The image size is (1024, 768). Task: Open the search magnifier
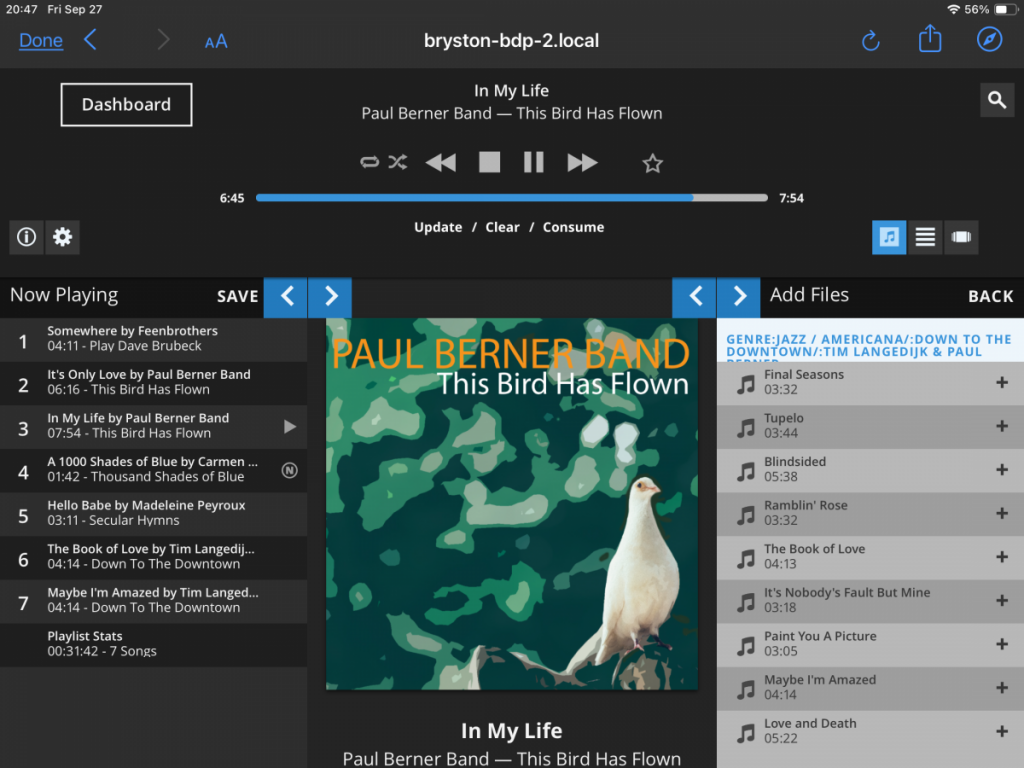997,100
